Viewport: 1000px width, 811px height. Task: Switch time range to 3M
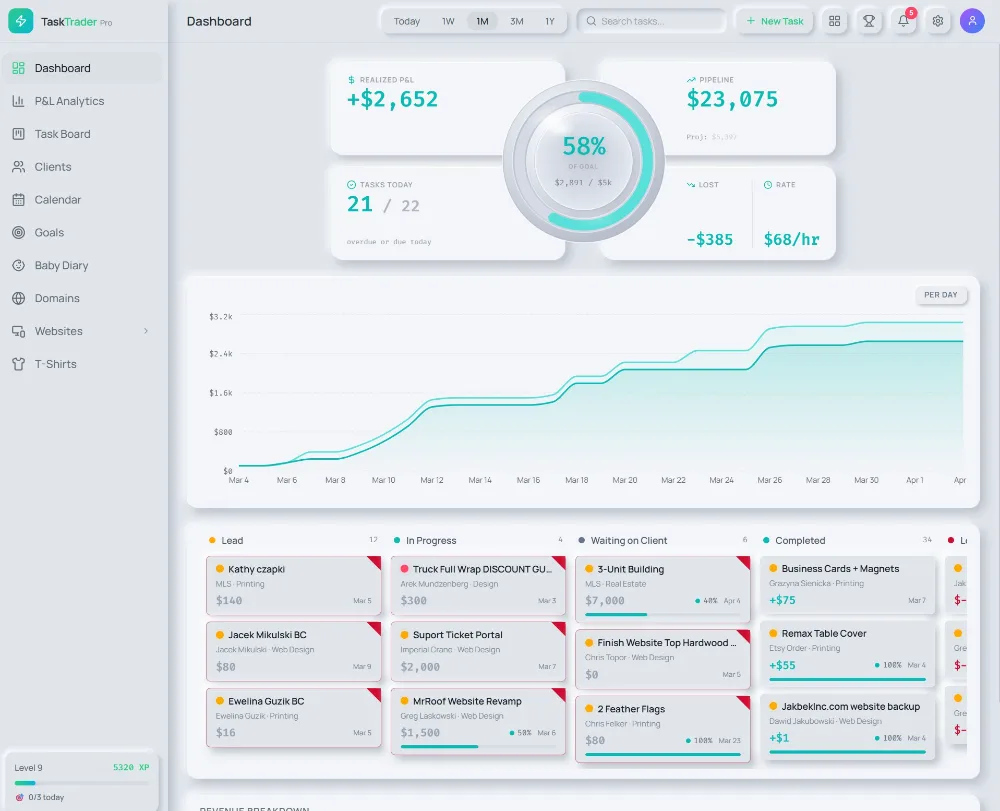[x=516, y=21]
